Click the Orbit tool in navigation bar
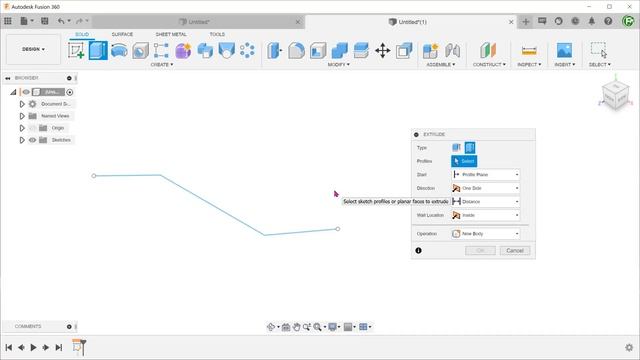This screenshot has height=360, width=640. click(271, 327)
